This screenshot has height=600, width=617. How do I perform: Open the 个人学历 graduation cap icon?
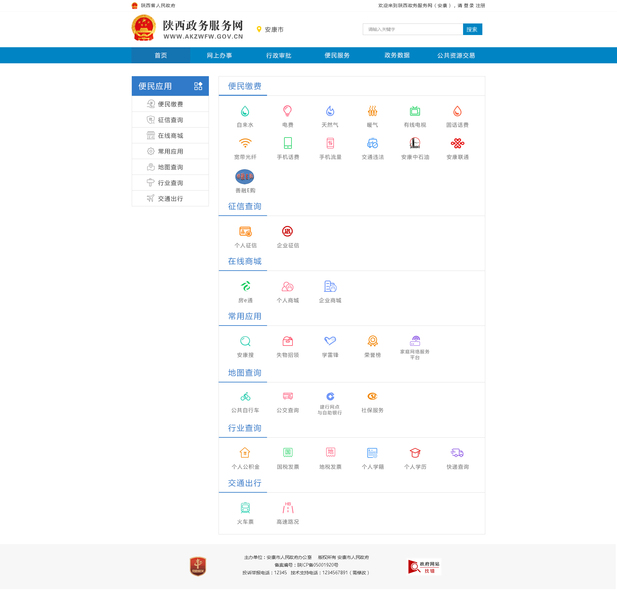[415, 453]
